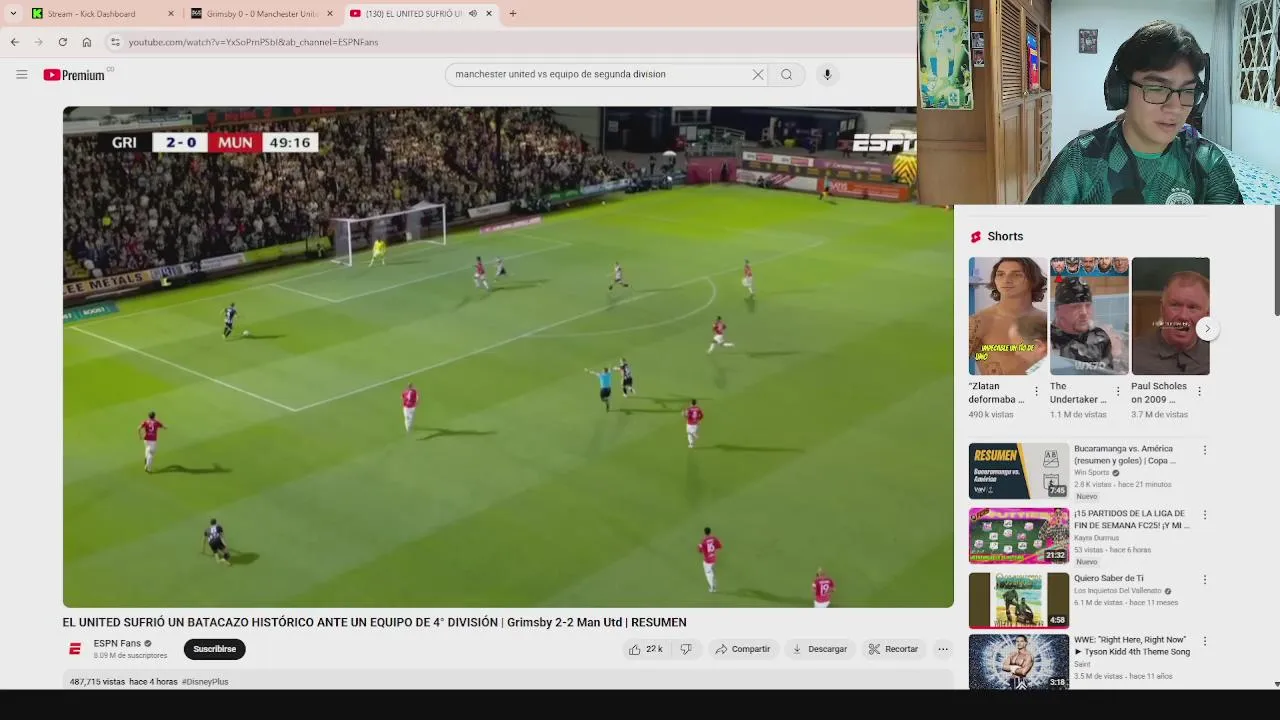
Task: Go back using the browser back arrow
Action: click(x=14, y=42)
